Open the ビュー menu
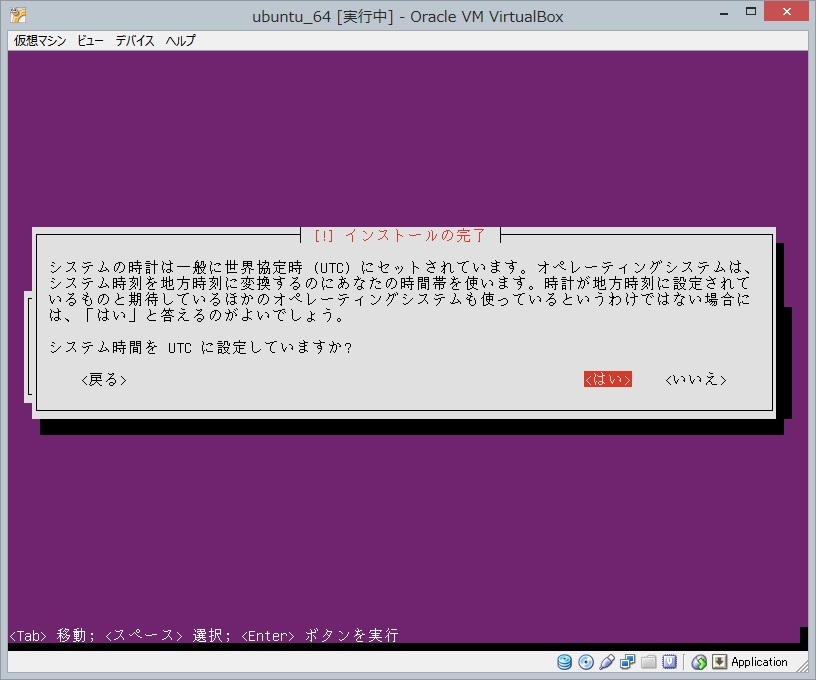Viewport: 818px width, 680px height. click(x=90, y=41)
